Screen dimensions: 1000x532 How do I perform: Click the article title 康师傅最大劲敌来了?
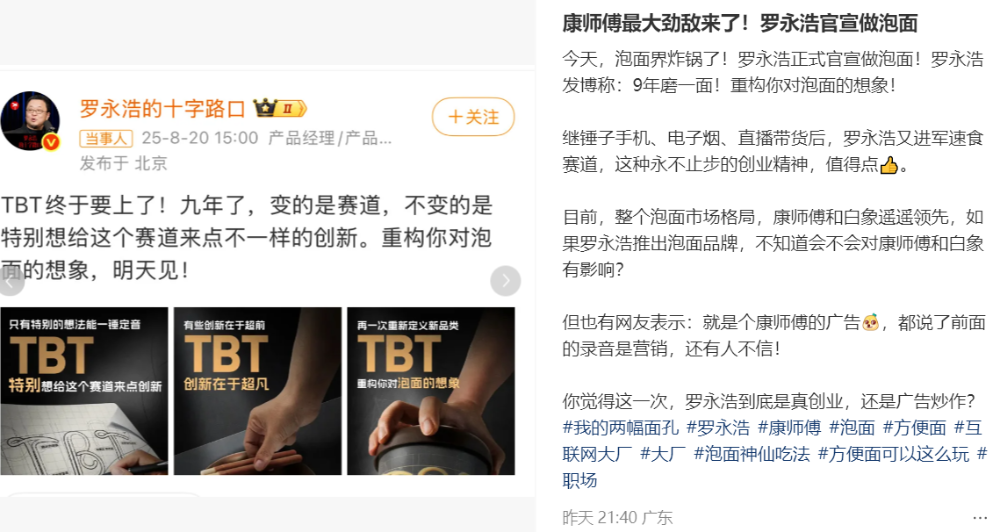[740, 24]
